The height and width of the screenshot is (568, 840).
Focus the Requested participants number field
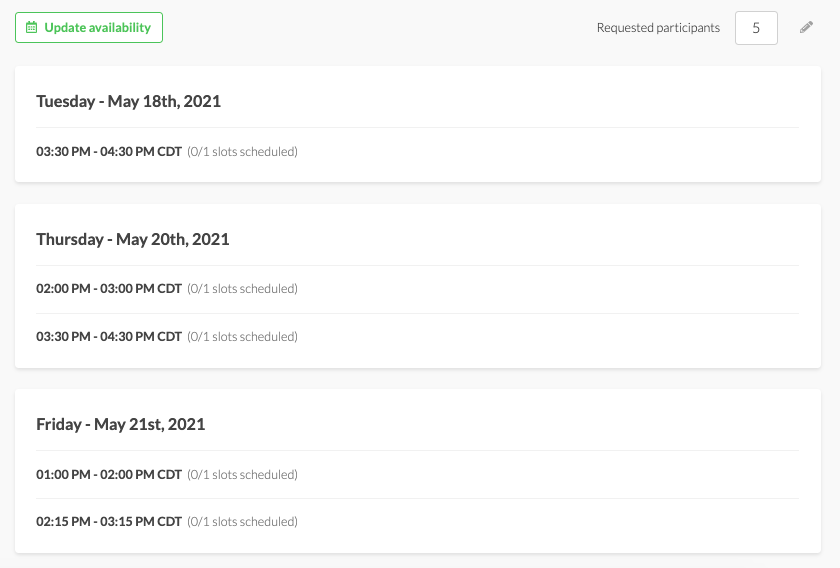[x=756, y=28]
